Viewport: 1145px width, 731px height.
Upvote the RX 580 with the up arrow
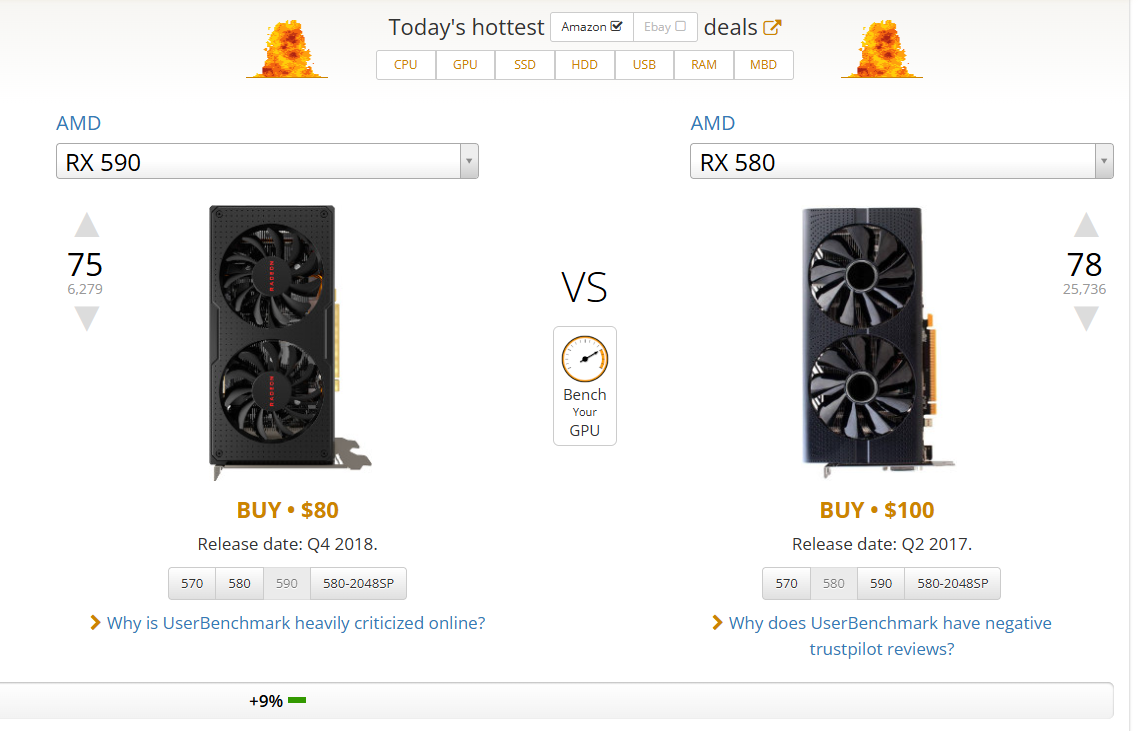tap(1086, 225)
